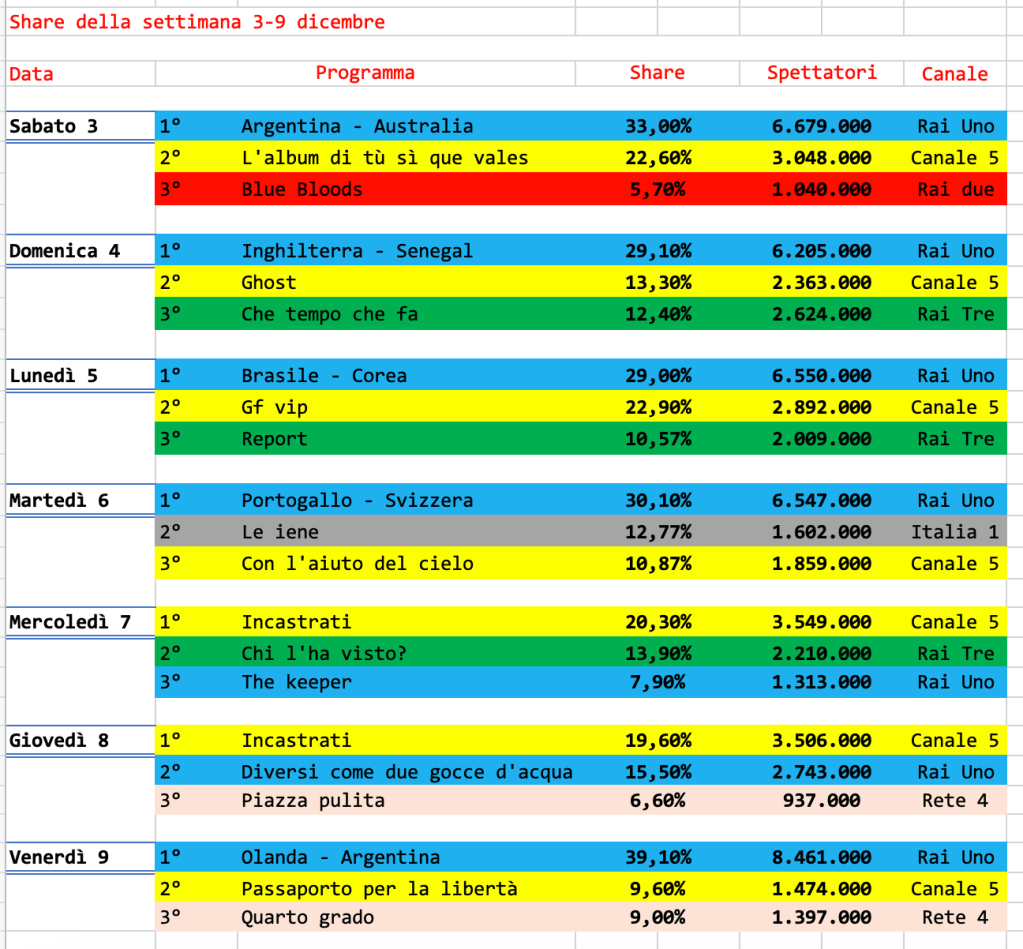Viewport: 1023px width, 949px height.
Task: Select the red 'Blue Bloods' cell
Action: pos(302,189)
